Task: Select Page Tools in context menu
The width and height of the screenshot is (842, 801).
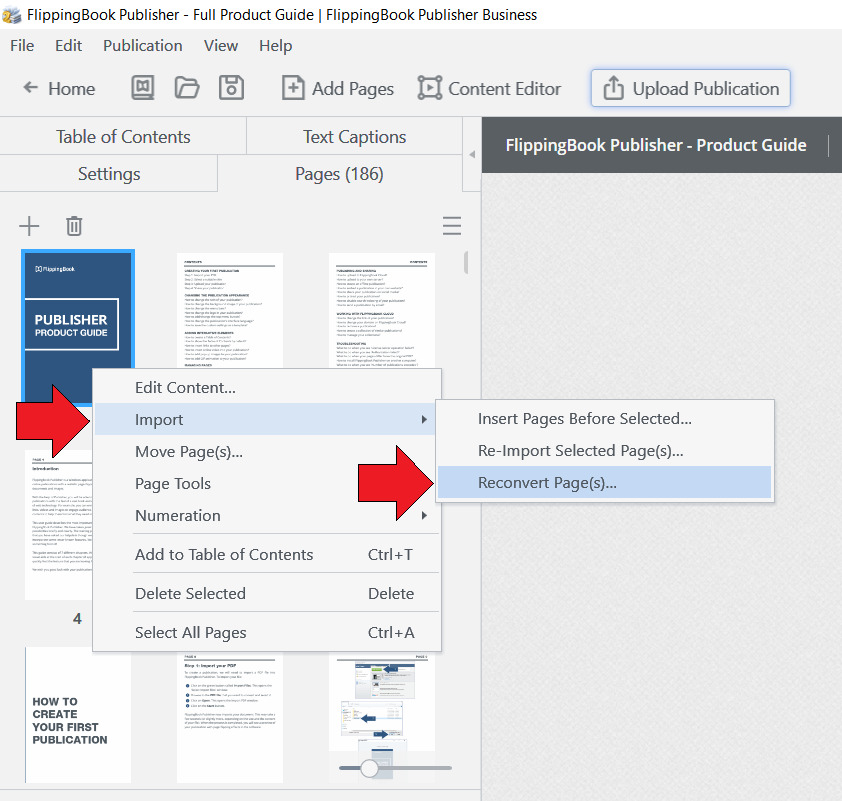Action: [x=267, y=484]
